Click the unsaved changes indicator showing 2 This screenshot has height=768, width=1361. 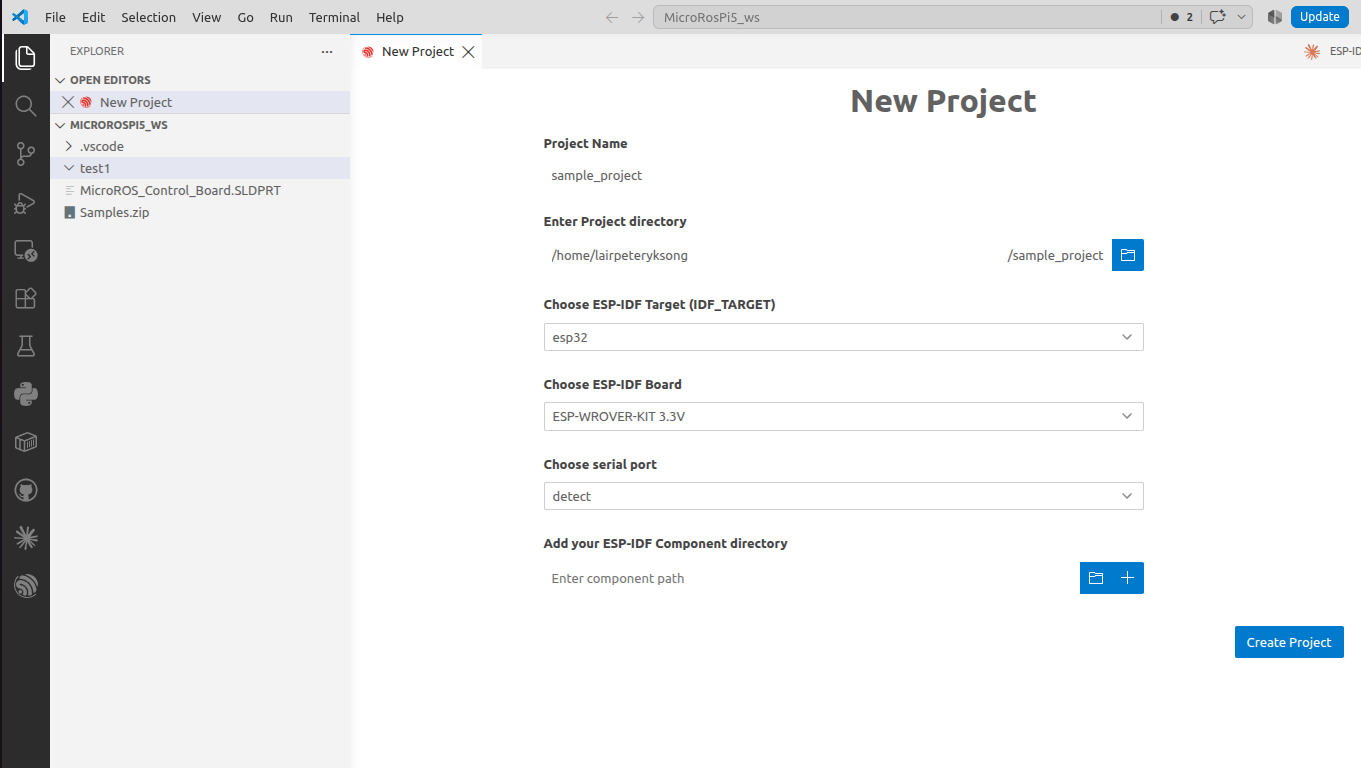point(1181,17)
